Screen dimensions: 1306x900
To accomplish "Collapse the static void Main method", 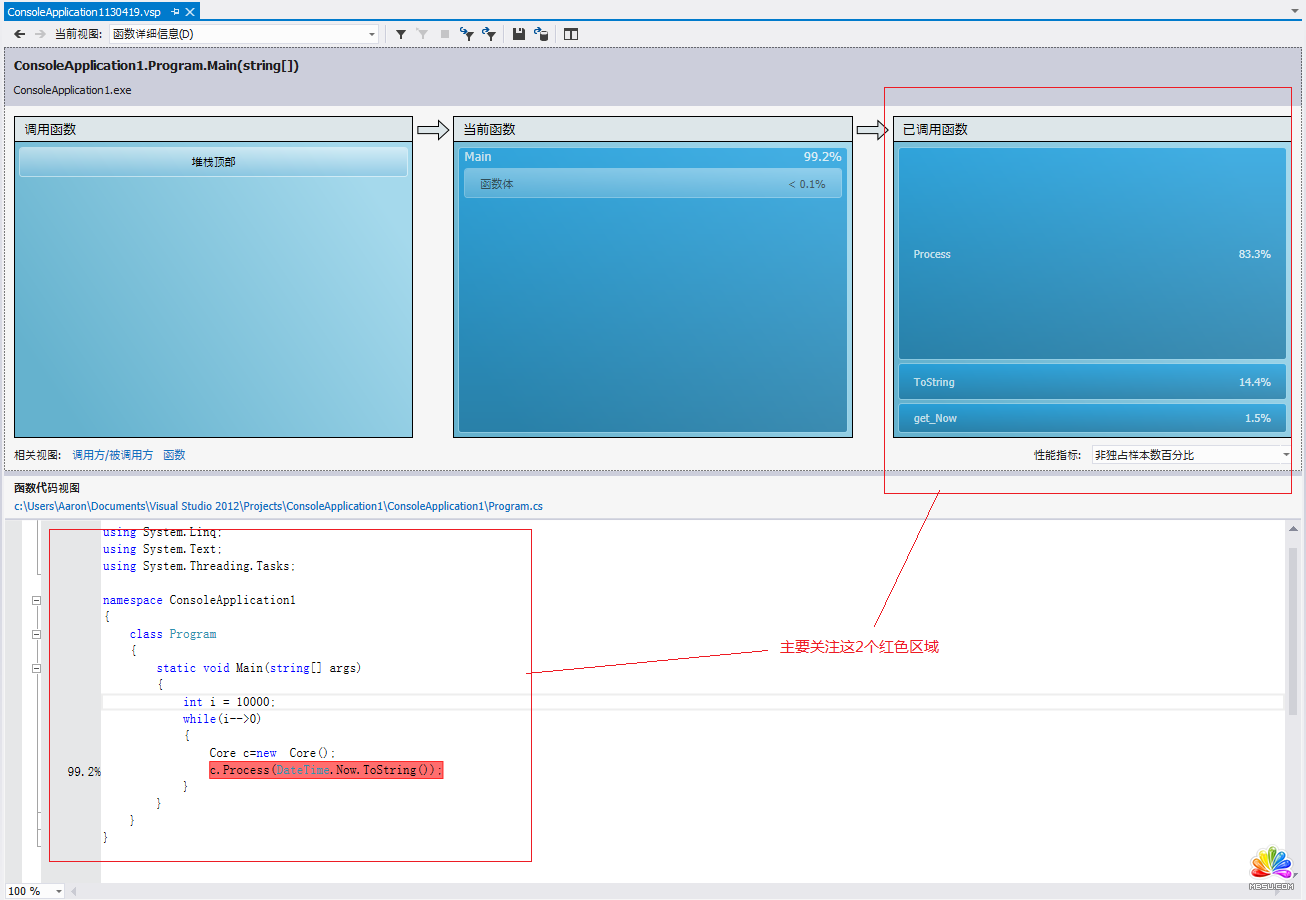I will coord(37,668).
